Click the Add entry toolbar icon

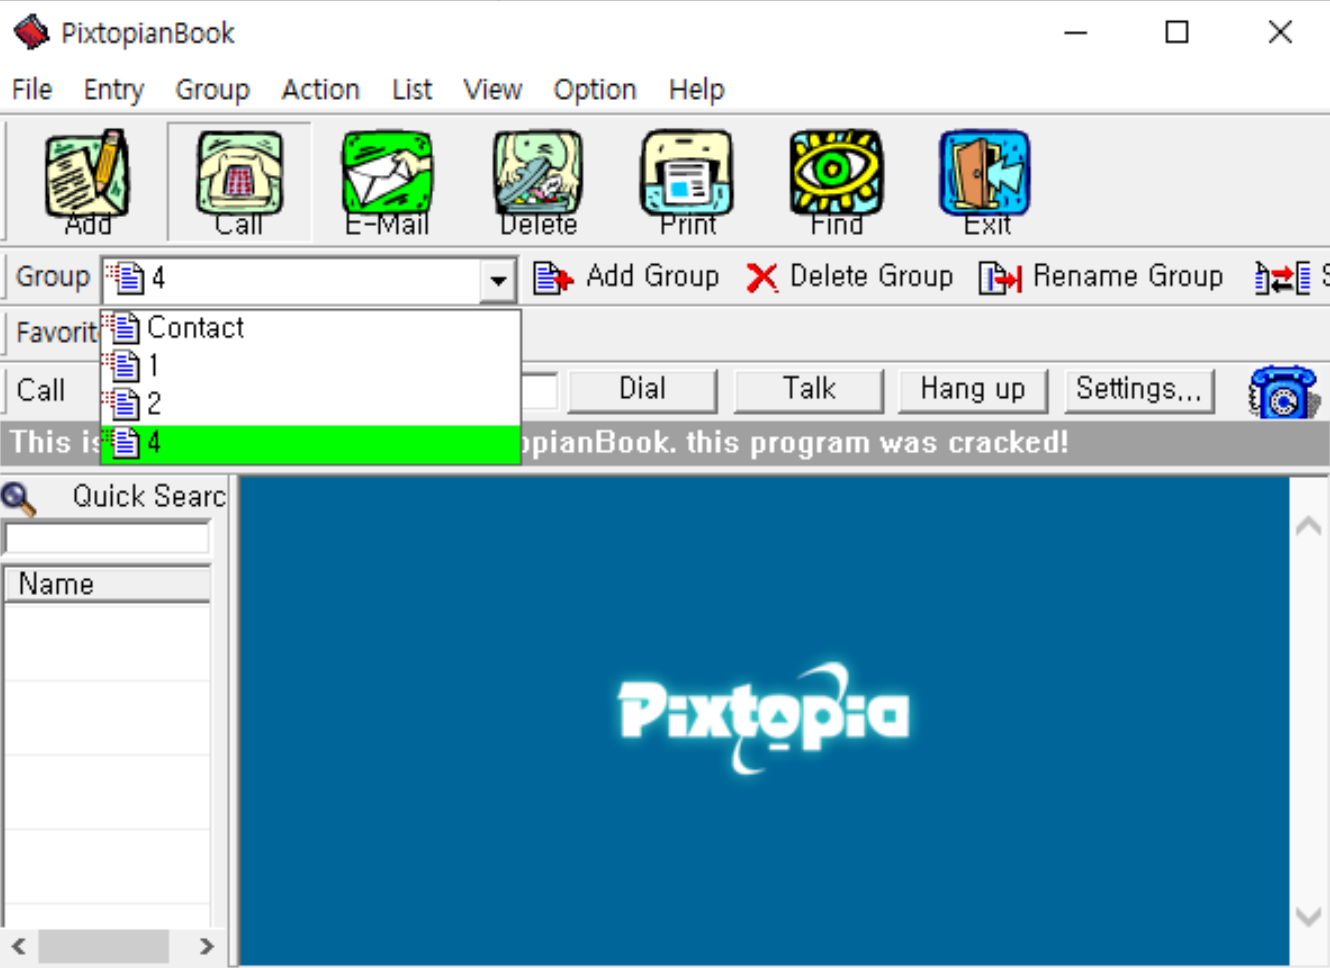tap(88, 182)
